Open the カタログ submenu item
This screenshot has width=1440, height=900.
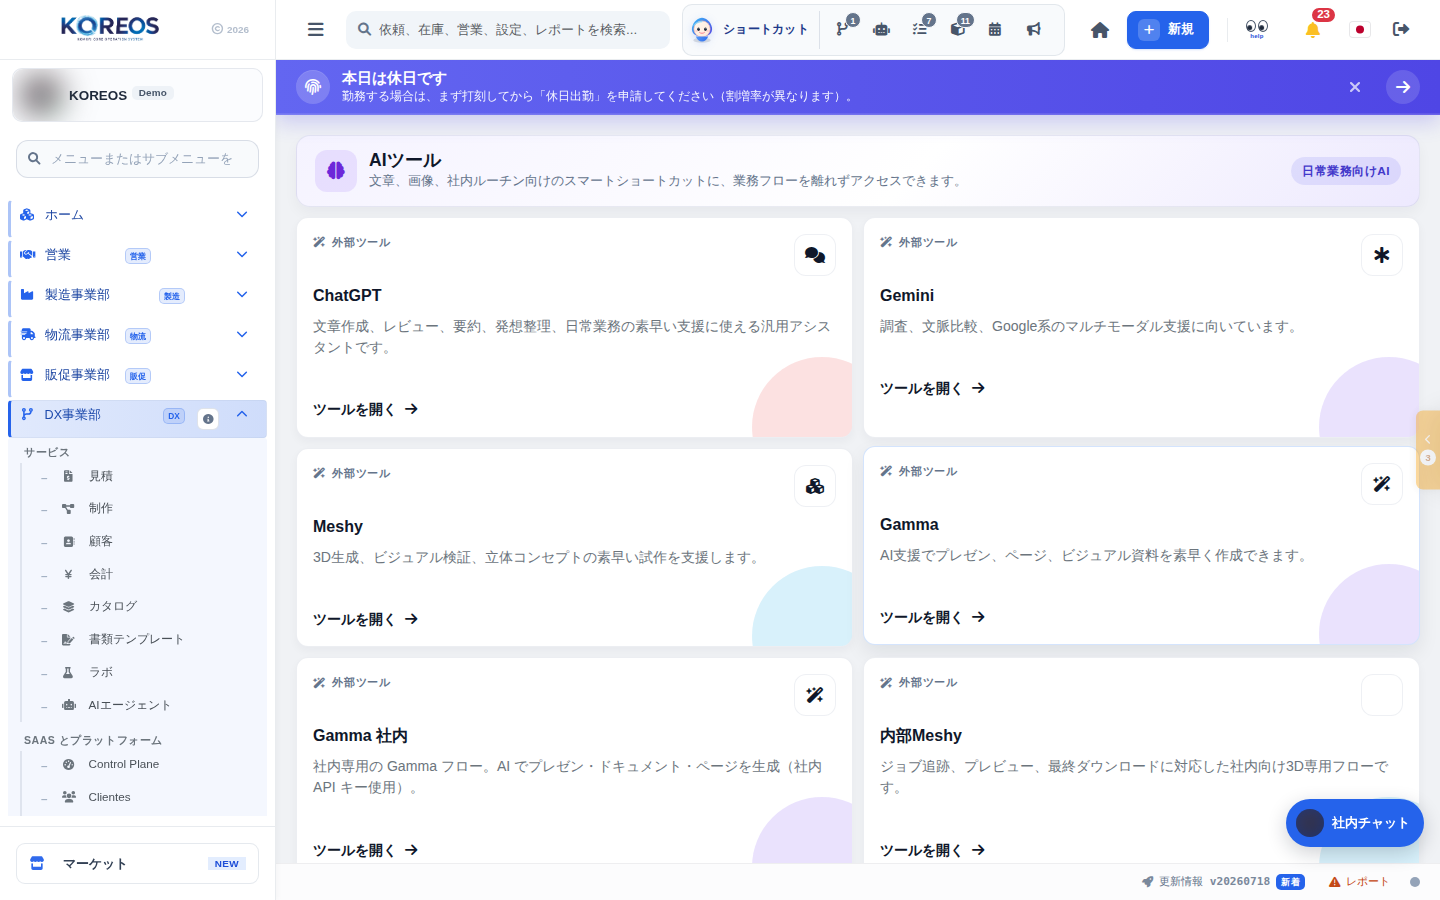coord(112,606)
